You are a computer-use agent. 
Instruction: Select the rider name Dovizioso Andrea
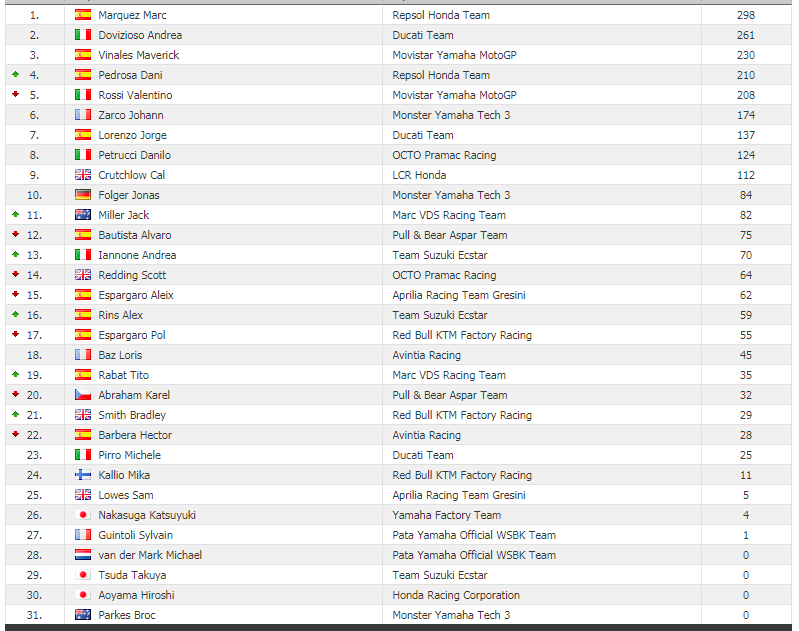tap(140, 35)
